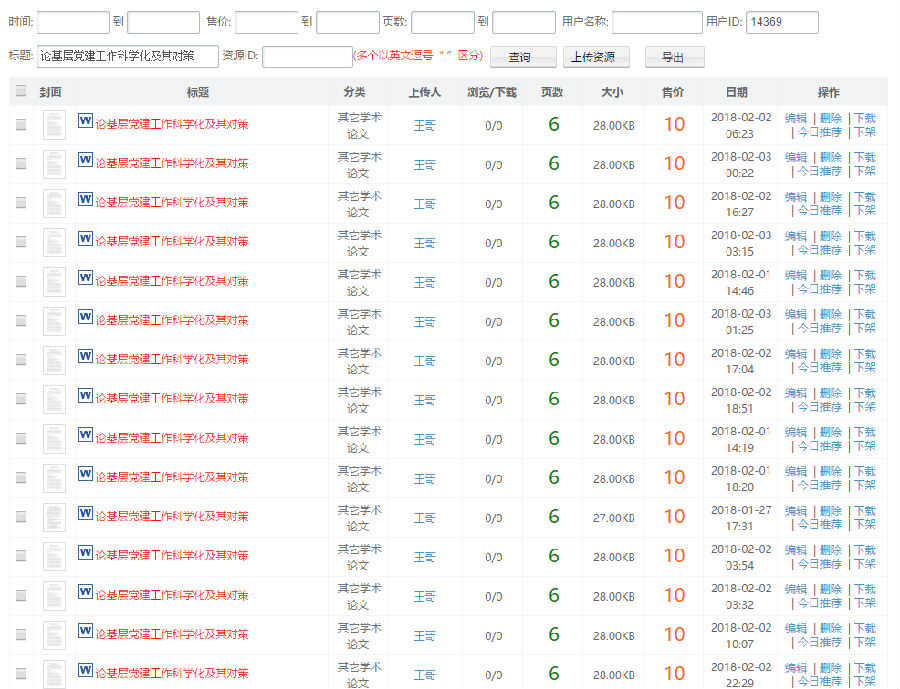This screenshot has width=900, height=689.
Task: Click the 导出 export button
Action: click(674, 57)
